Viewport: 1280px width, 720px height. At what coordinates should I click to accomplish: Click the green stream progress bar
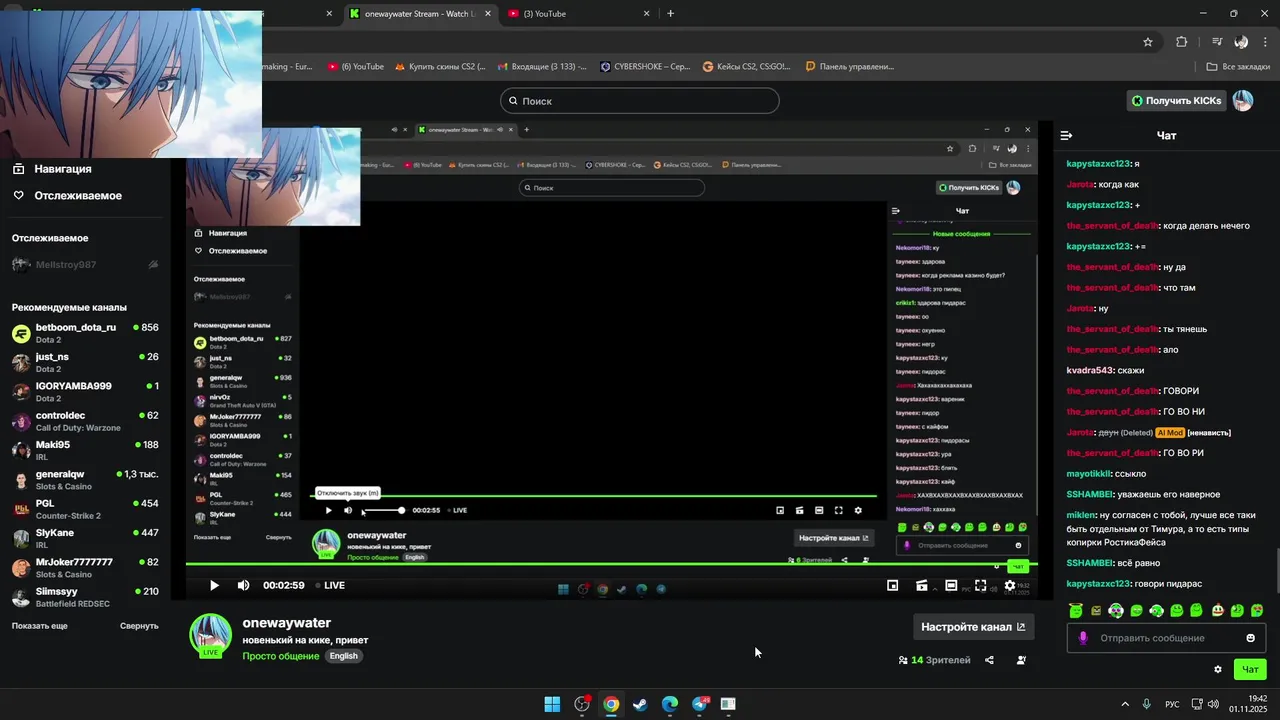(612, 566)
